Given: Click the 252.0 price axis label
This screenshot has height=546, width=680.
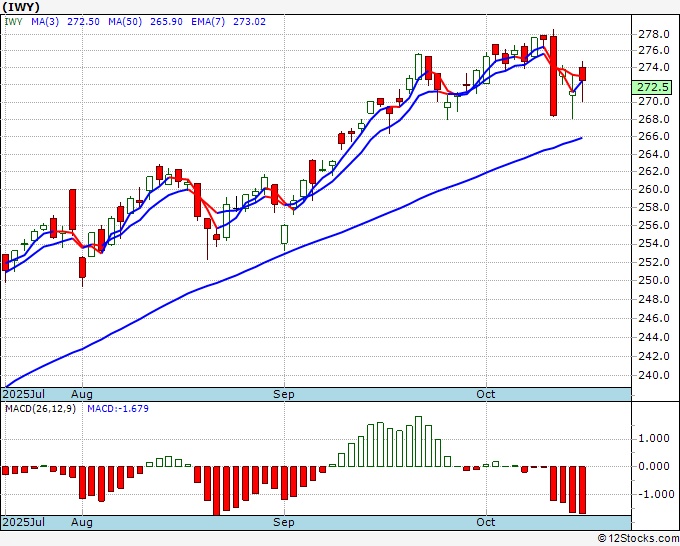Looking at the screenshot, I should pyautogui.click(x=654, y=262).
